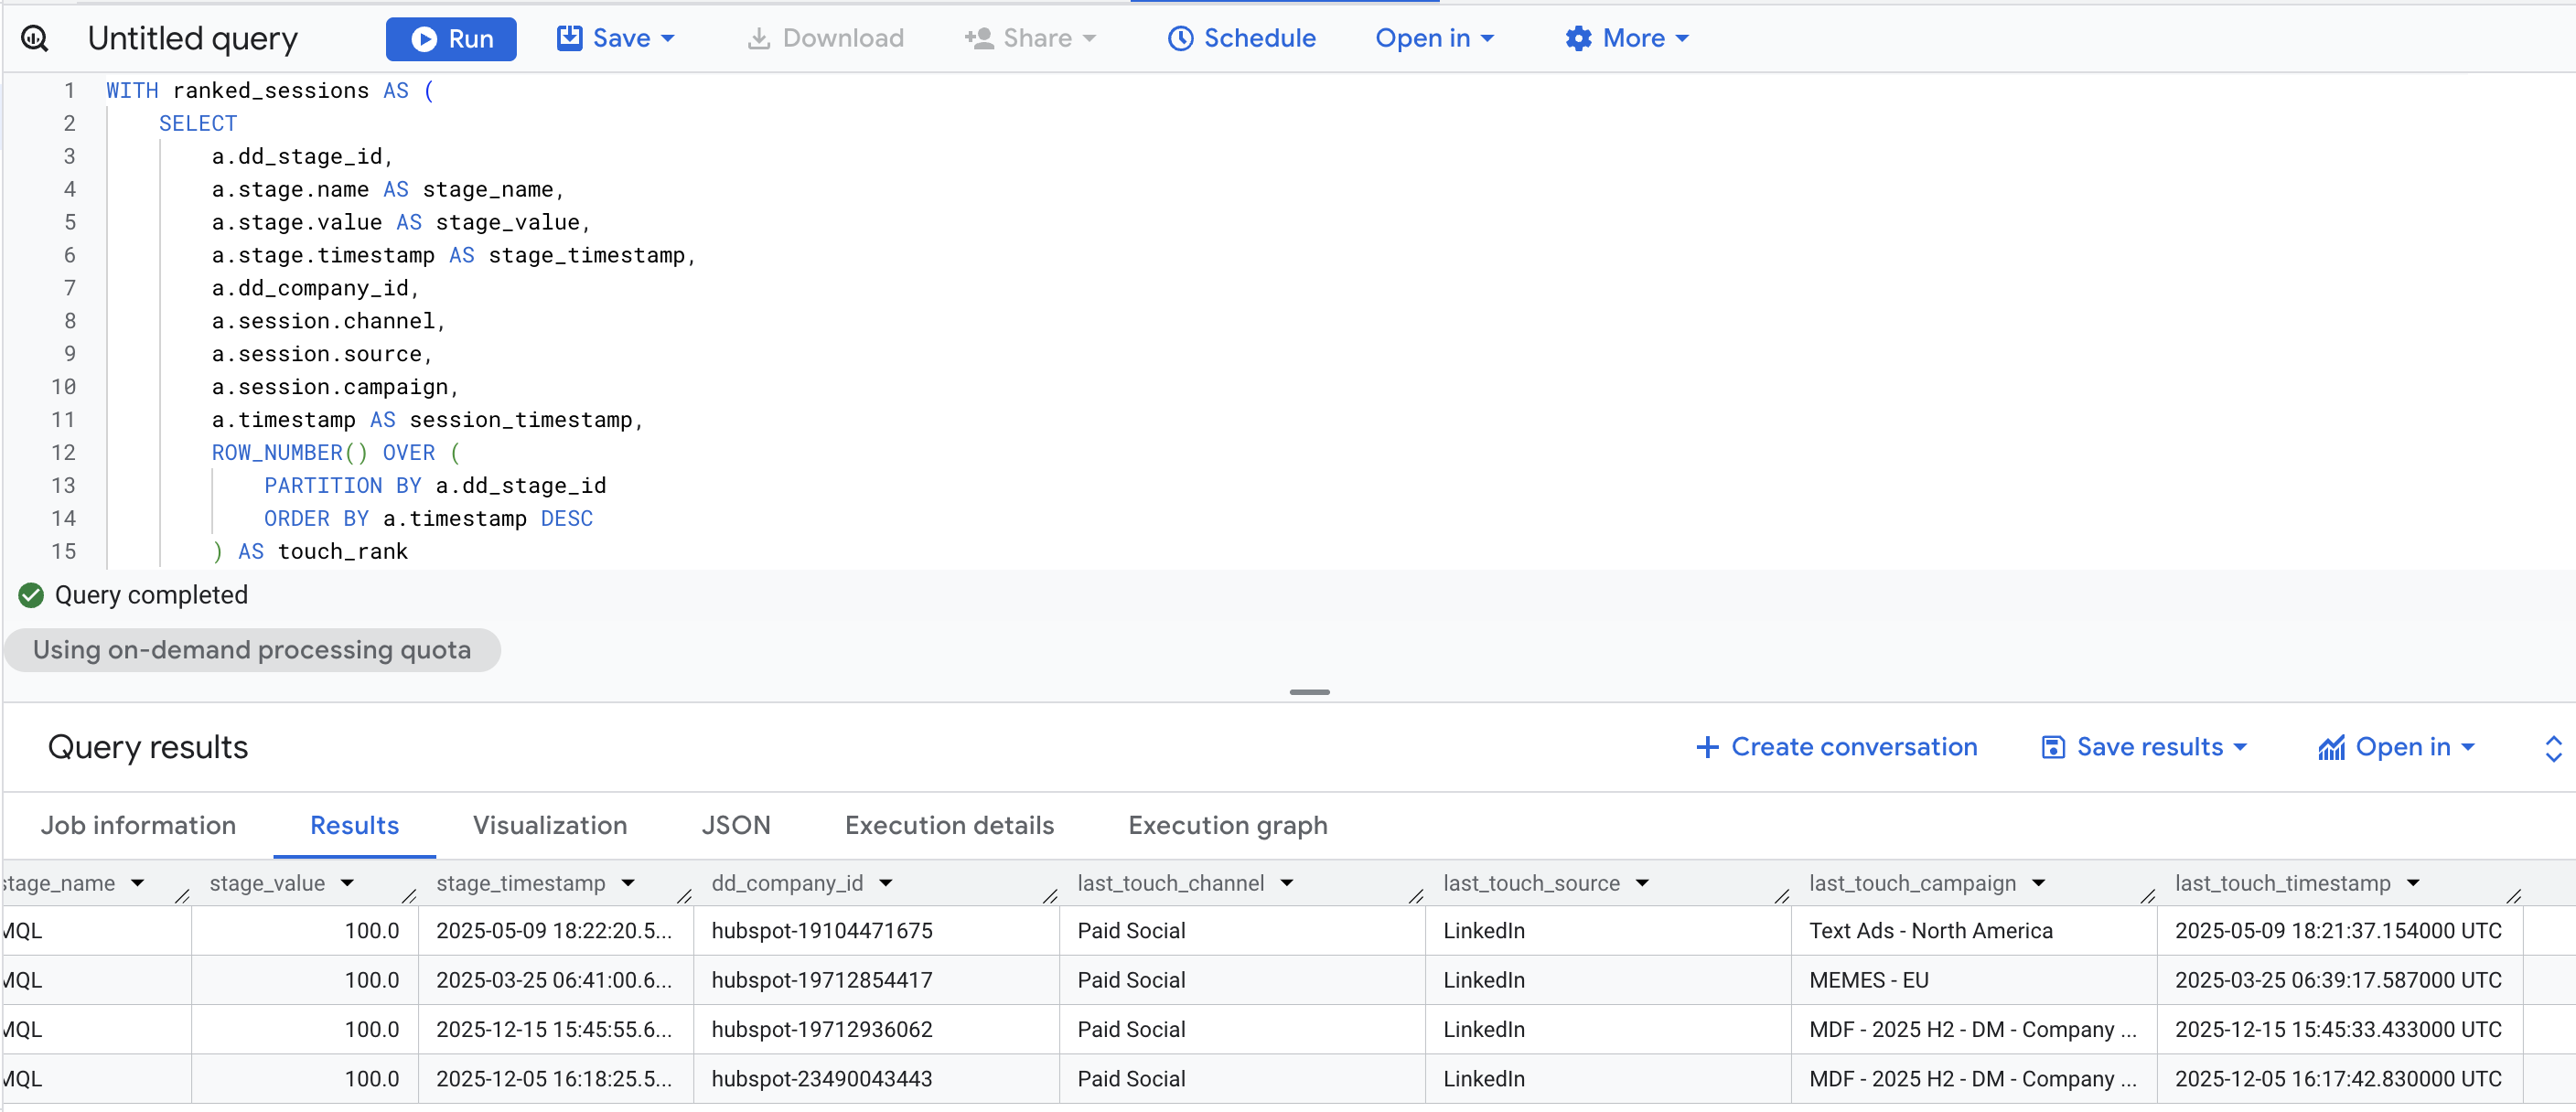The height and width of the screenshot is (1112, 2576).
Task: Click the Download icon in the toolbar
Action: point(758,38)
